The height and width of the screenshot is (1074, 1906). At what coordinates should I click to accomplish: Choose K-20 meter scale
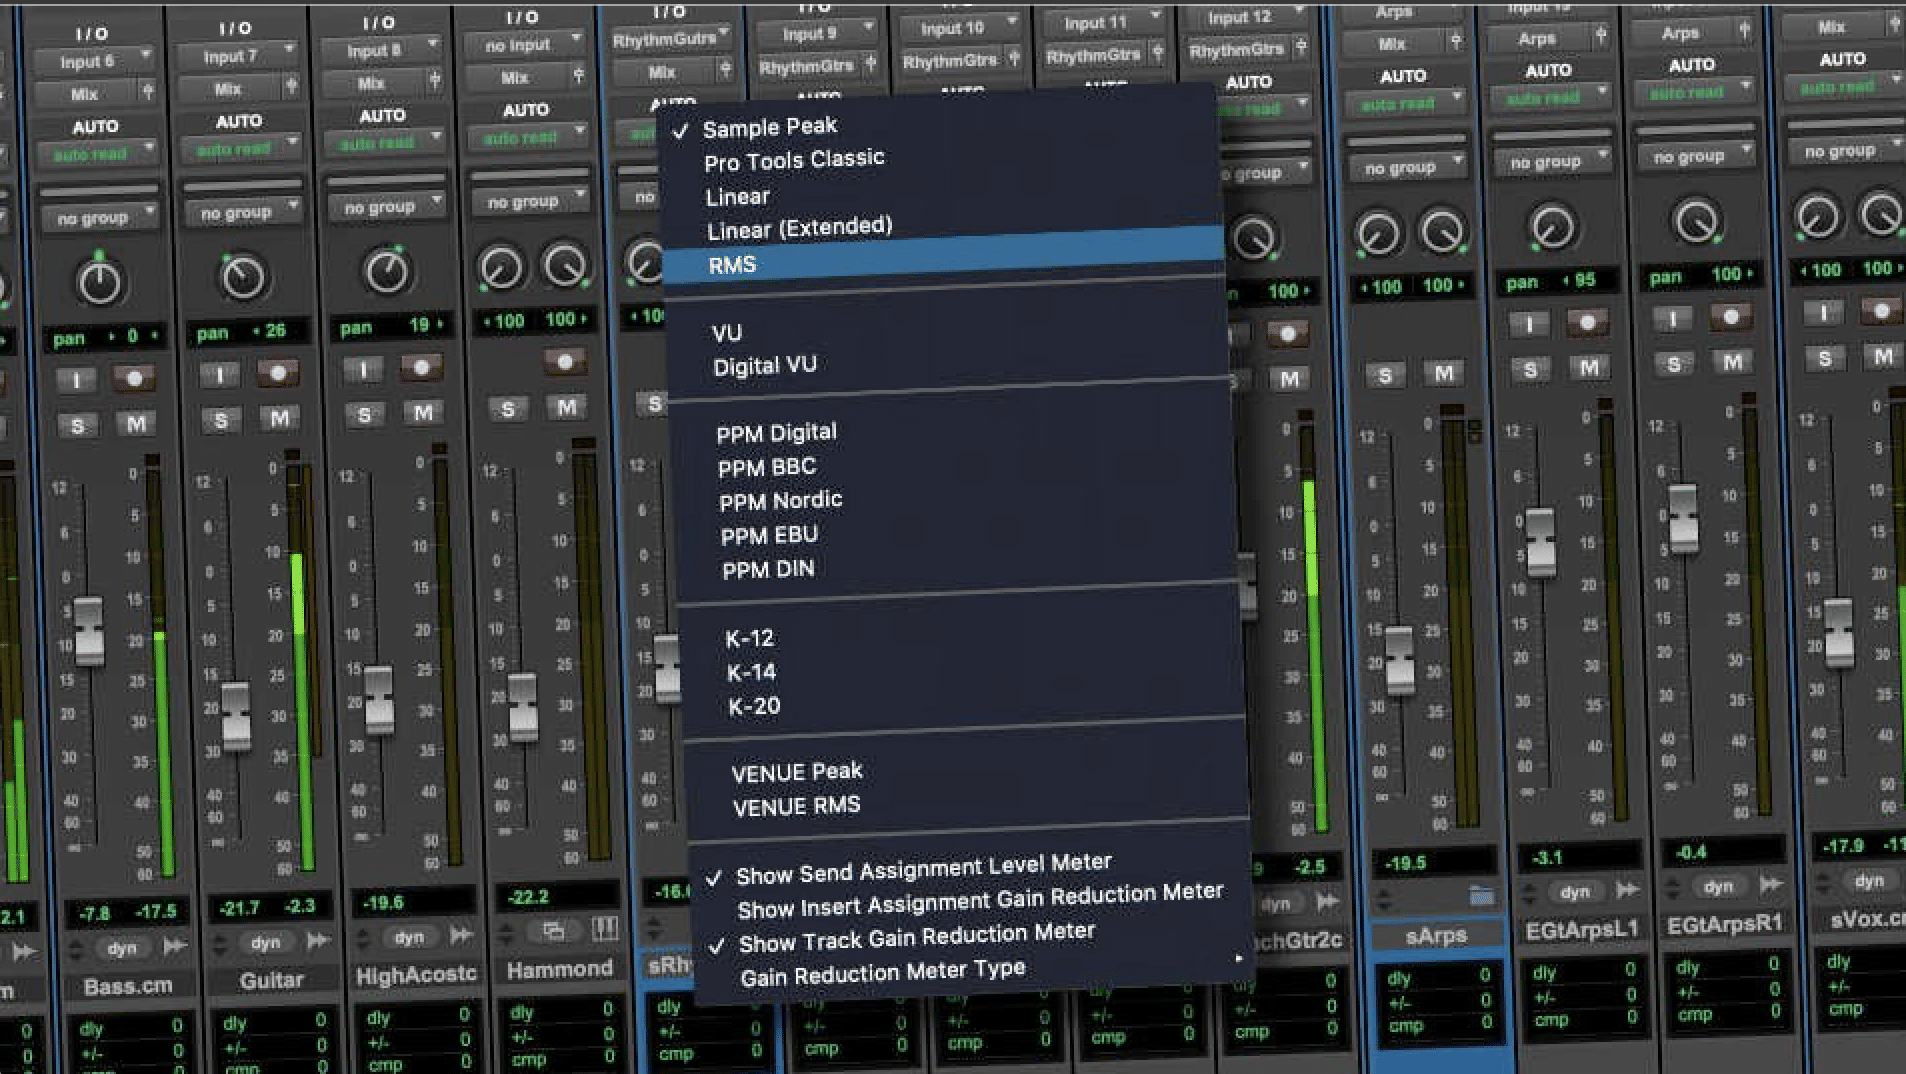click(754, 706)
